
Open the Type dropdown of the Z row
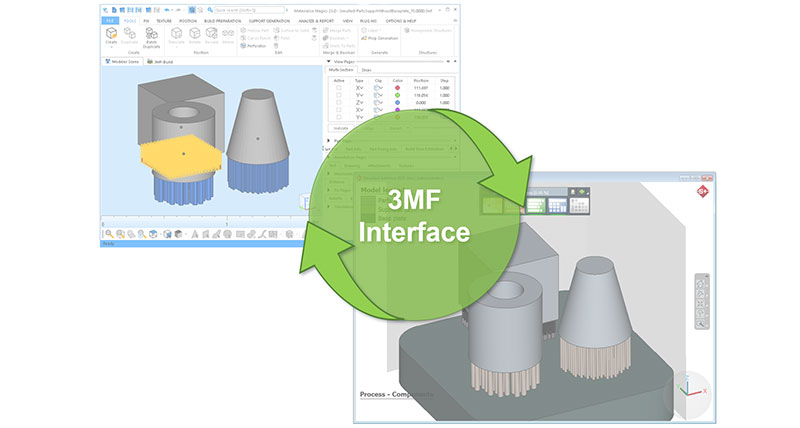pos(360,103)
